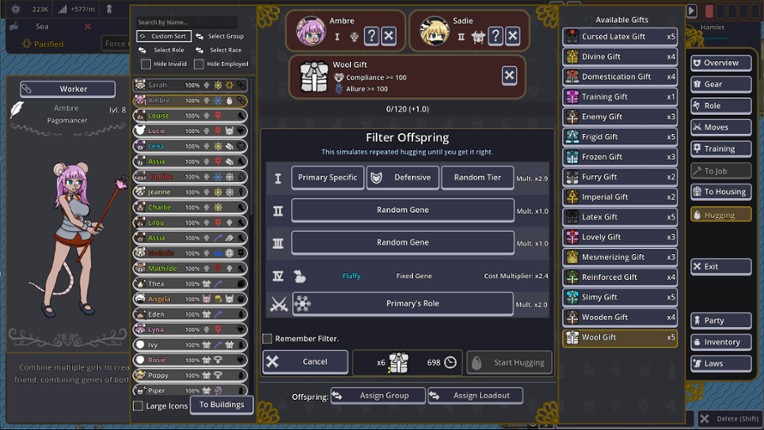
Task: Click the Cancel button
Action: click(x=306, y=362)
